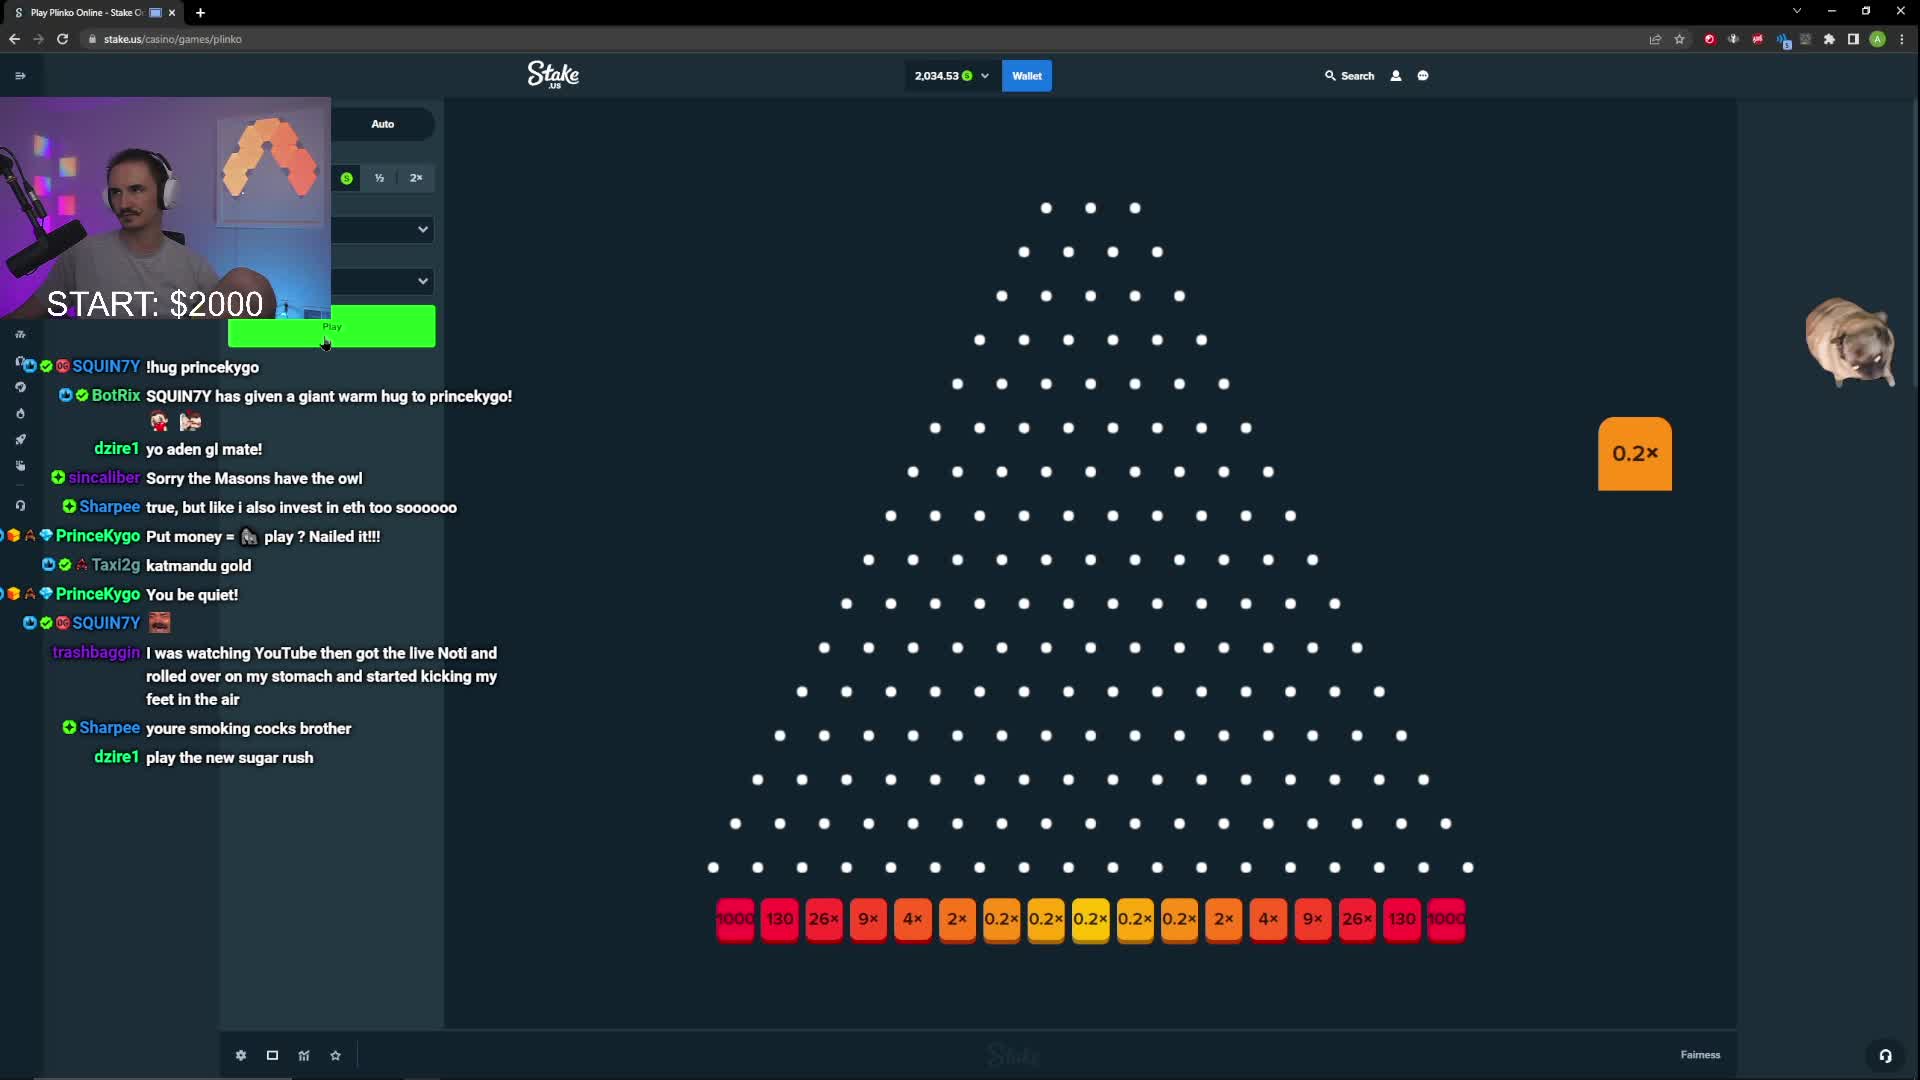Click the BotRix username in chat
This screenshot has height=1080, width=1920.
tap(116, 396)
